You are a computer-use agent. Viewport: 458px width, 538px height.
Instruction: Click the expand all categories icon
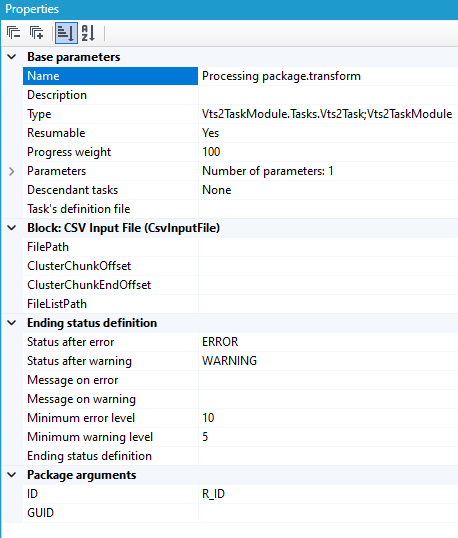[x=36, y=33]
